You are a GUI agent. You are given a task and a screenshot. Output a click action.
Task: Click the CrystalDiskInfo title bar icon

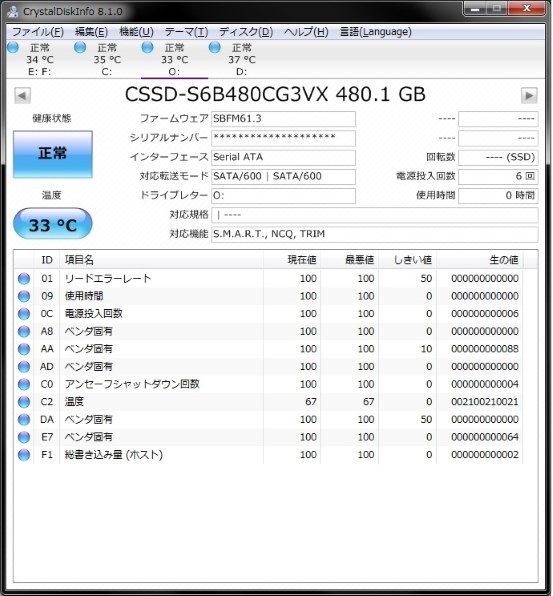(13, 11)
